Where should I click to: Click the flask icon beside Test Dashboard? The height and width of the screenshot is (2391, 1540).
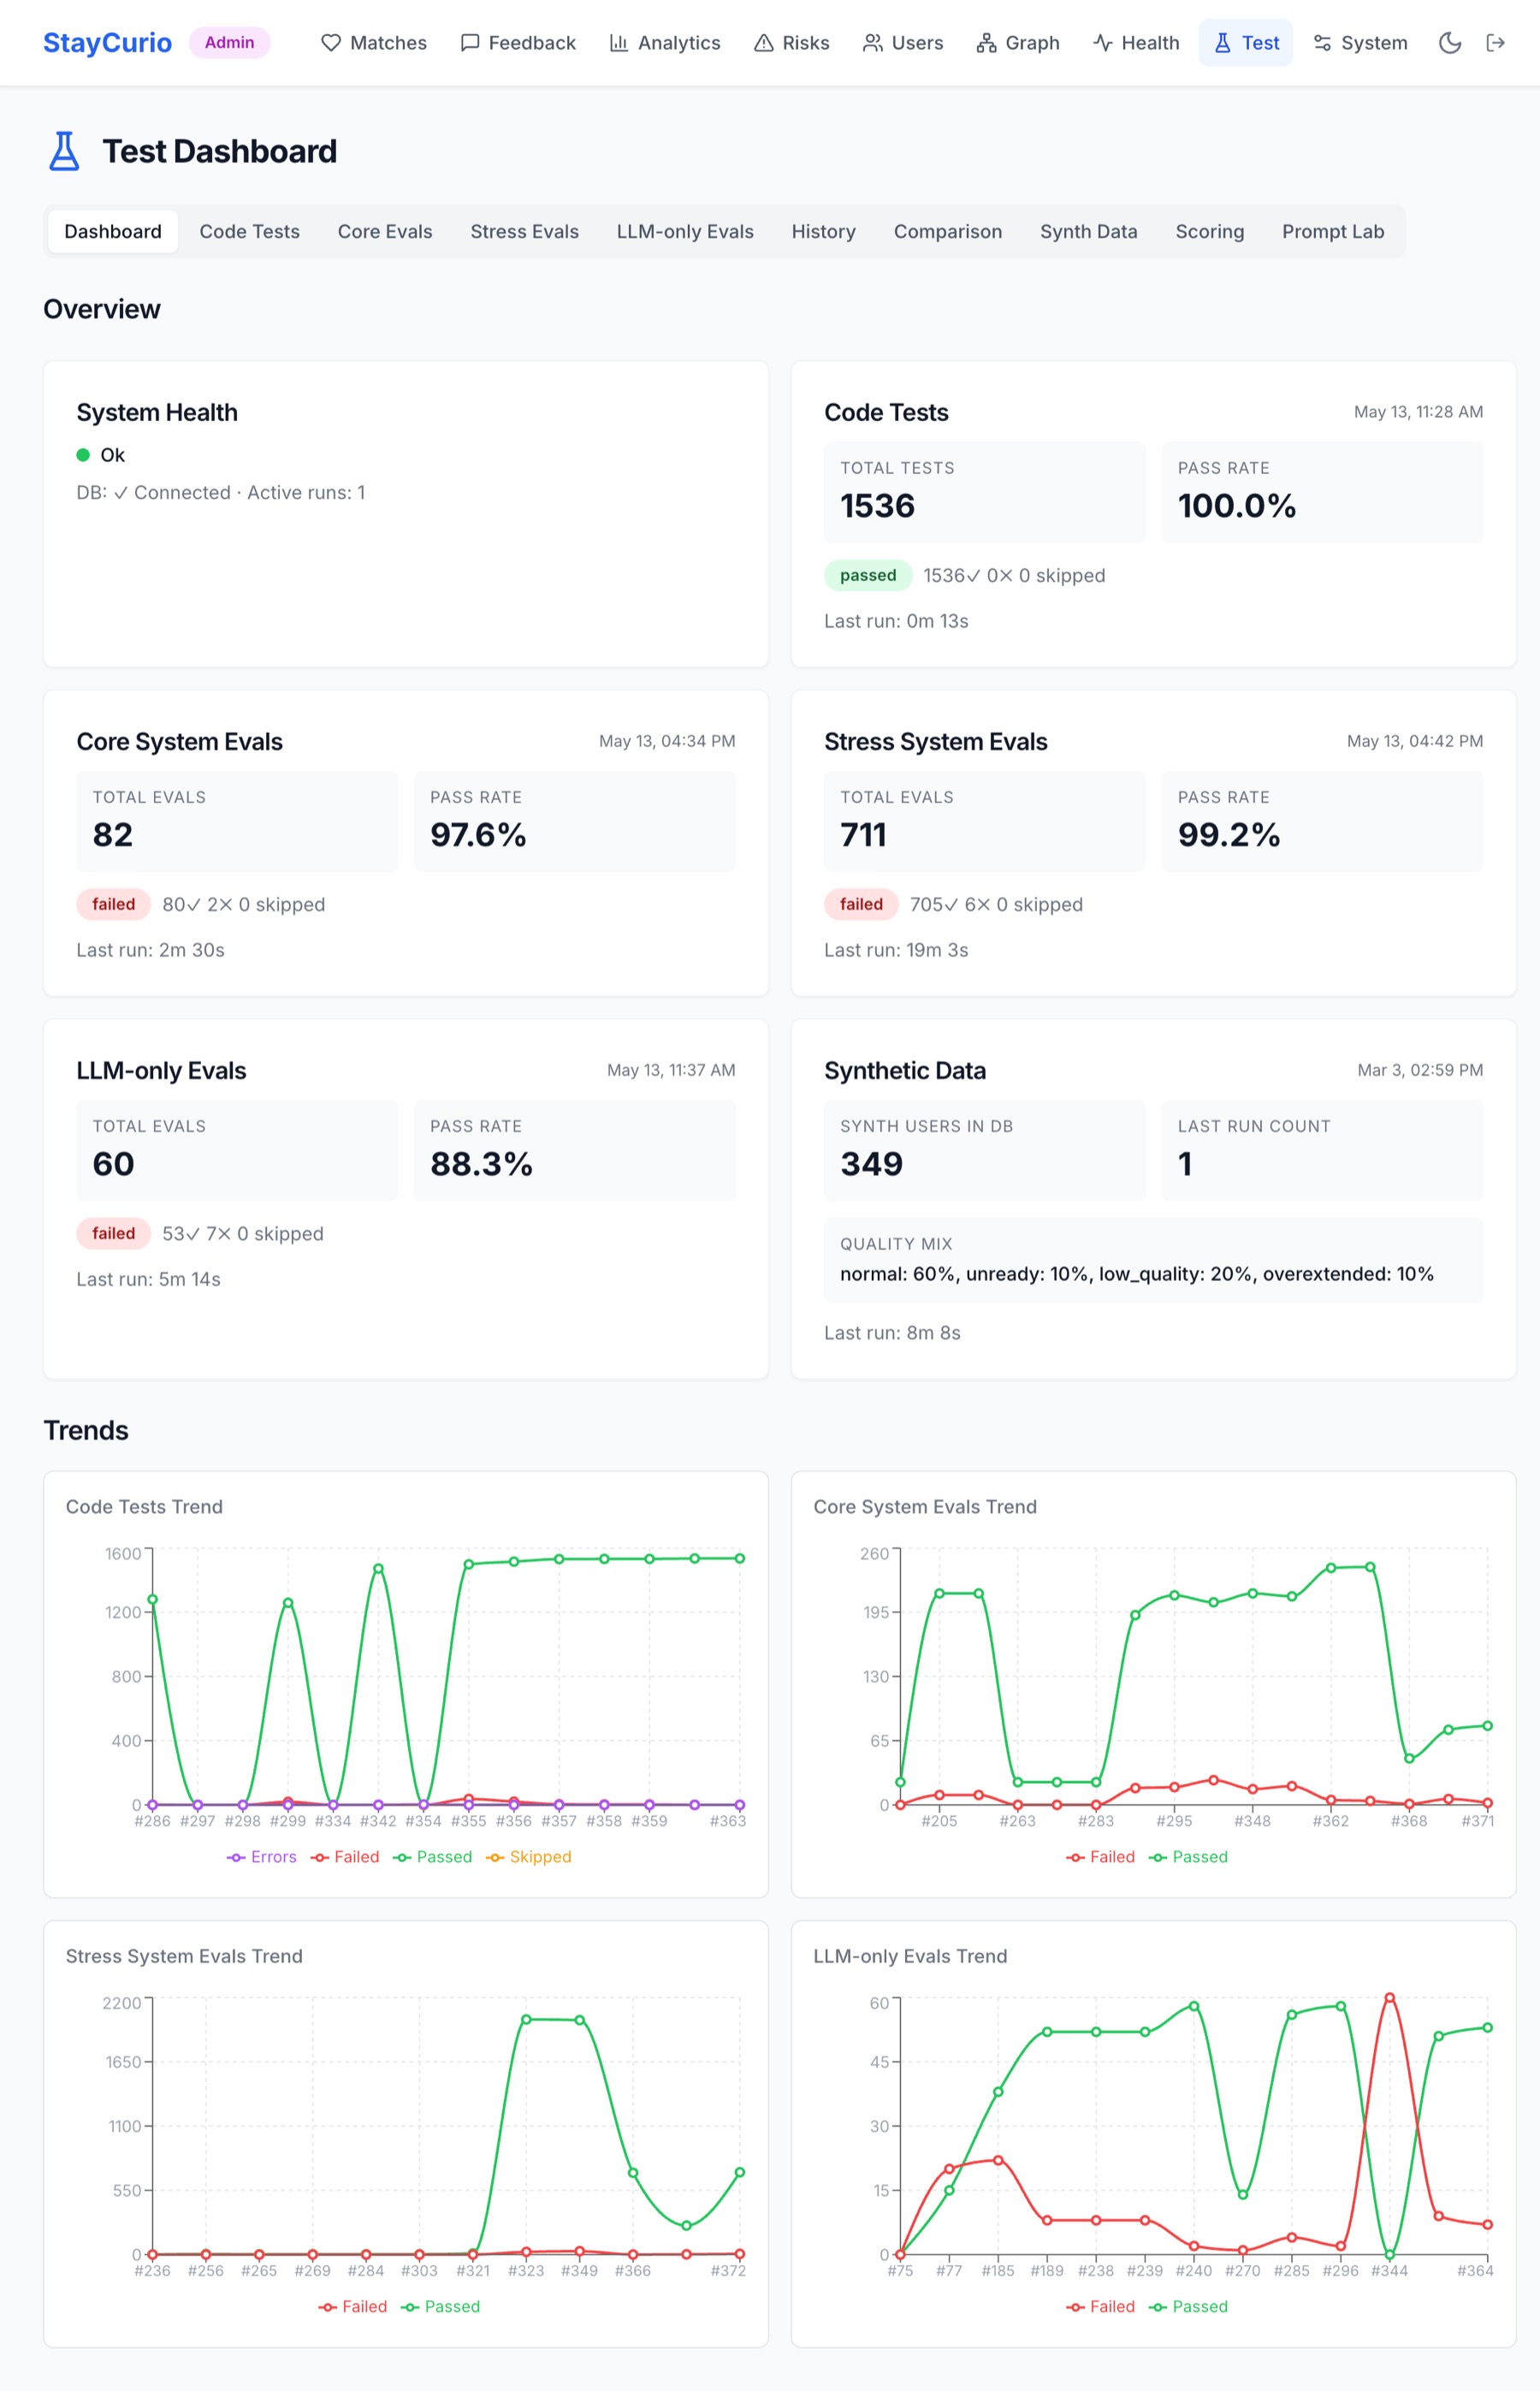point(64,151)
